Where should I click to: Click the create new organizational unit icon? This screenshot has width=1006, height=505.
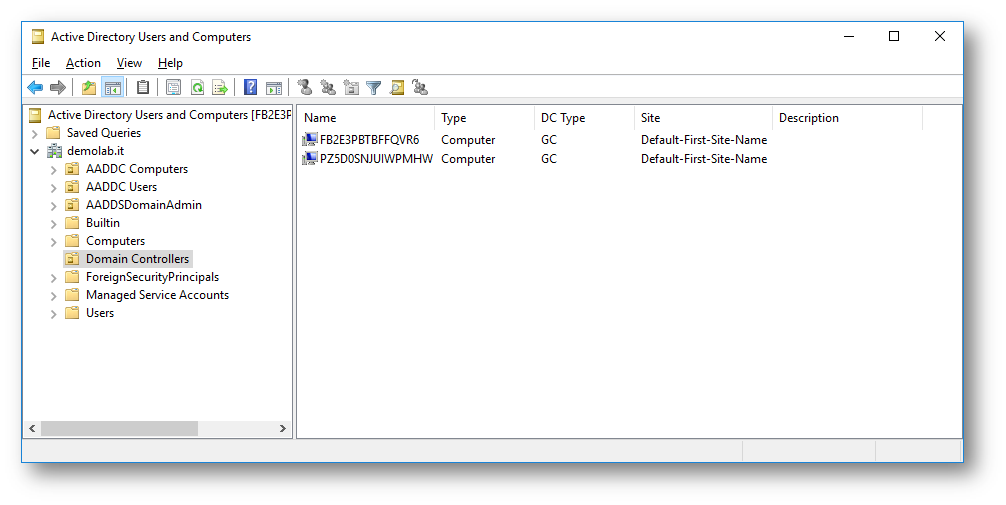point(351,87)
